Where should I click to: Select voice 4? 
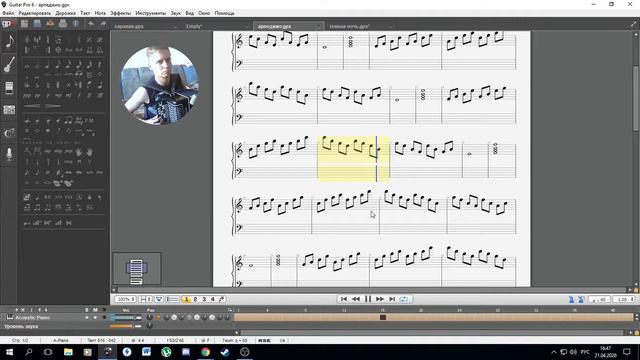pos(212,299)
